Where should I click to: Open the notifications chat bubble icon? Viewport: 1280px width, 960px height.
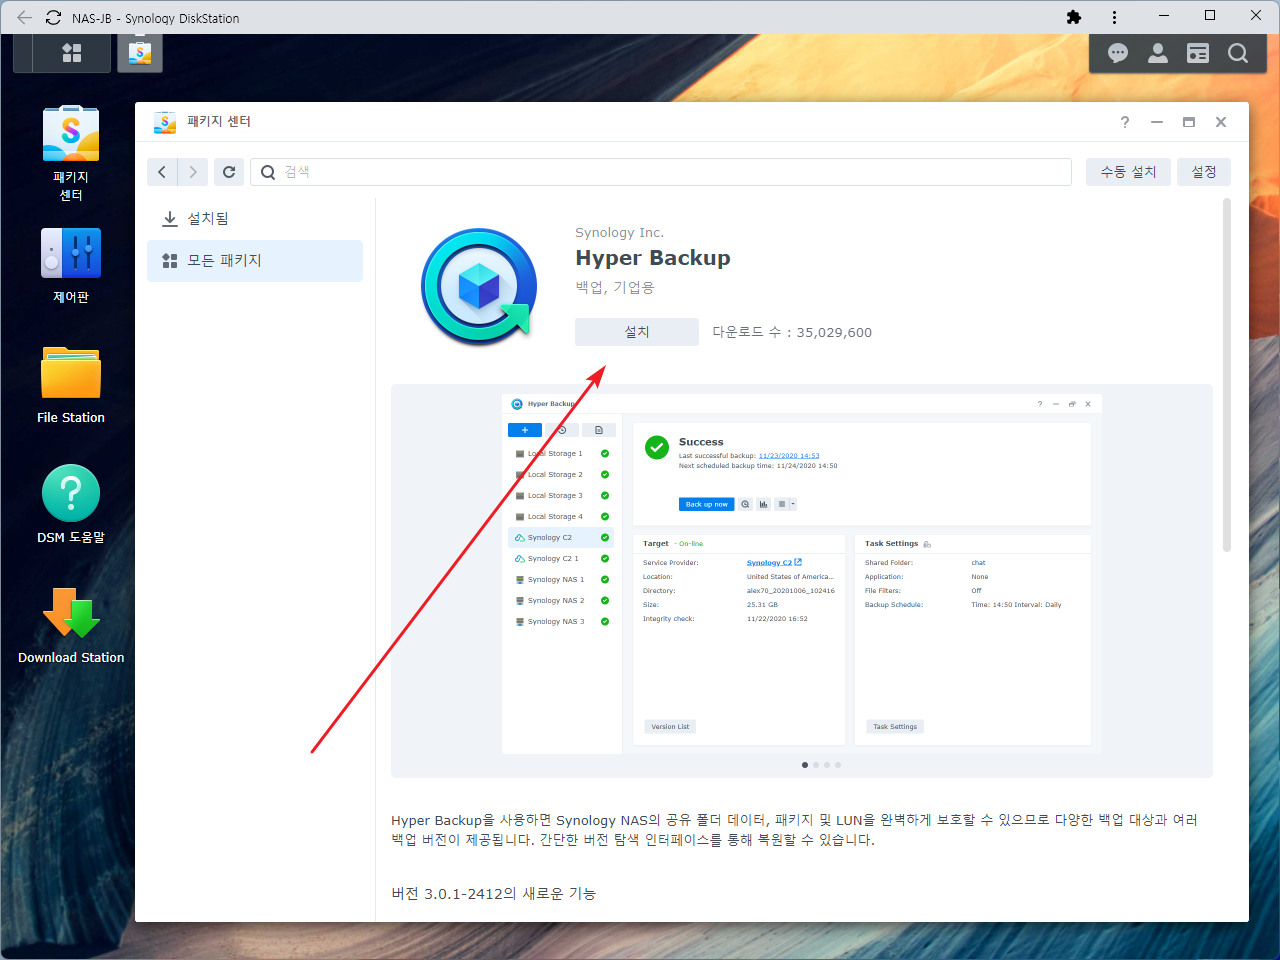(1118, 53)
